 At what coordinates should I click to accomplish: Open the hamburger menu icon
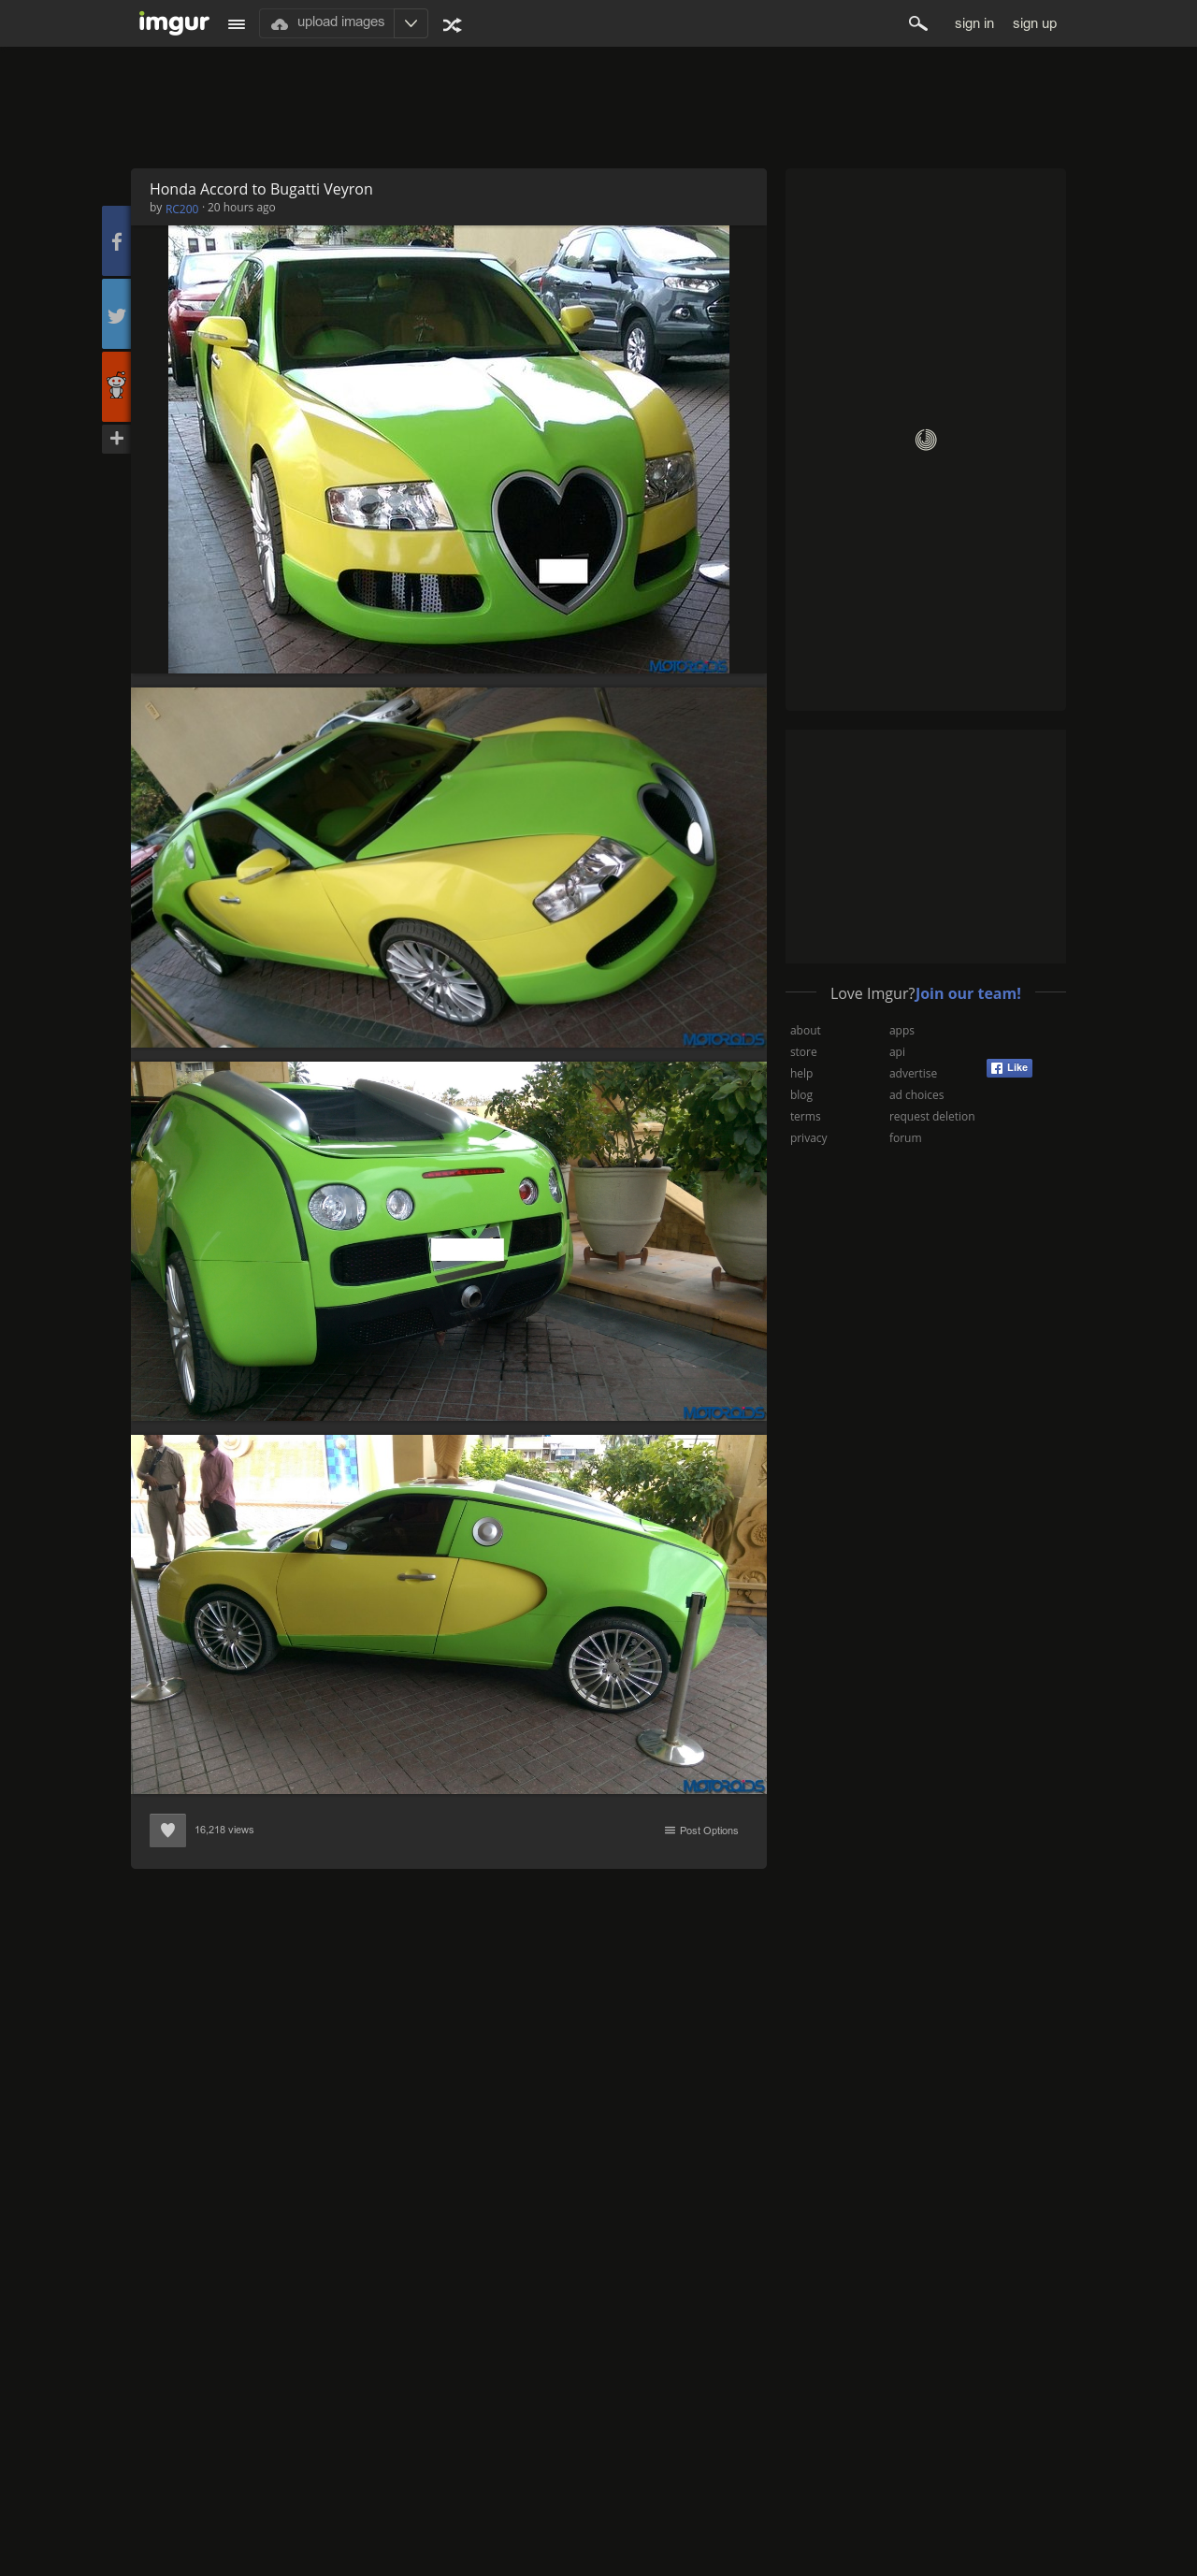point(236,24)
